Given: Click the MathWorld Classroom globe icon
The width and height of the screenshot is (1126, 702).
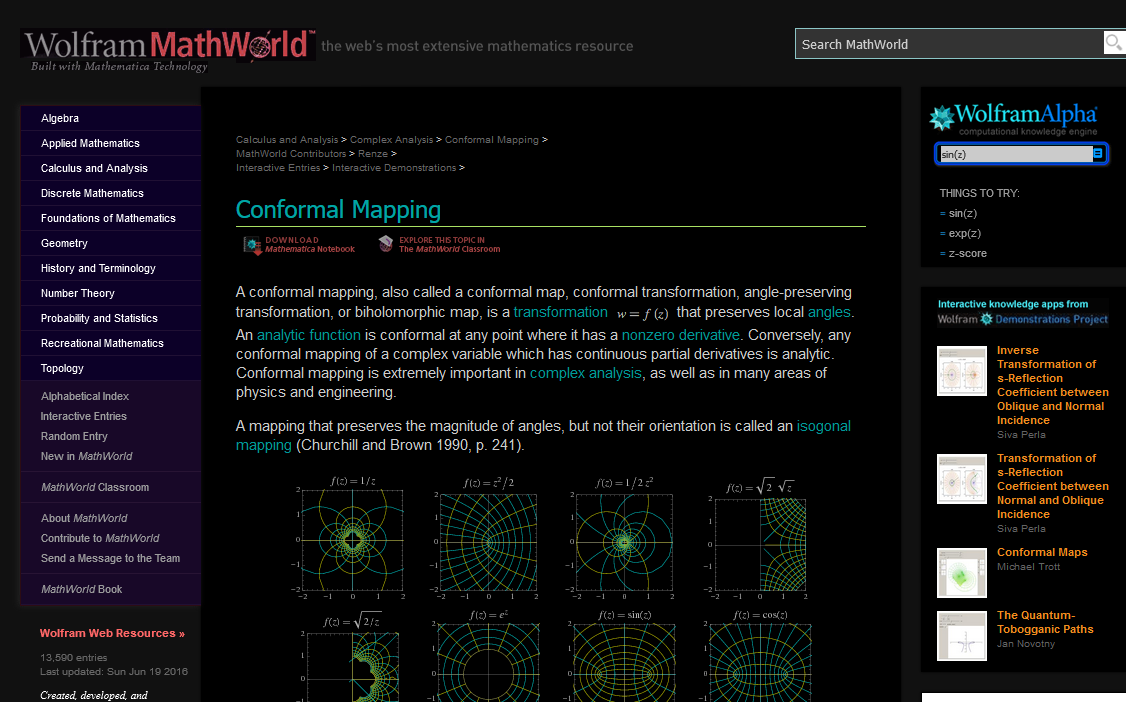Looking at the screenshot, I should (x=387, y=243).
